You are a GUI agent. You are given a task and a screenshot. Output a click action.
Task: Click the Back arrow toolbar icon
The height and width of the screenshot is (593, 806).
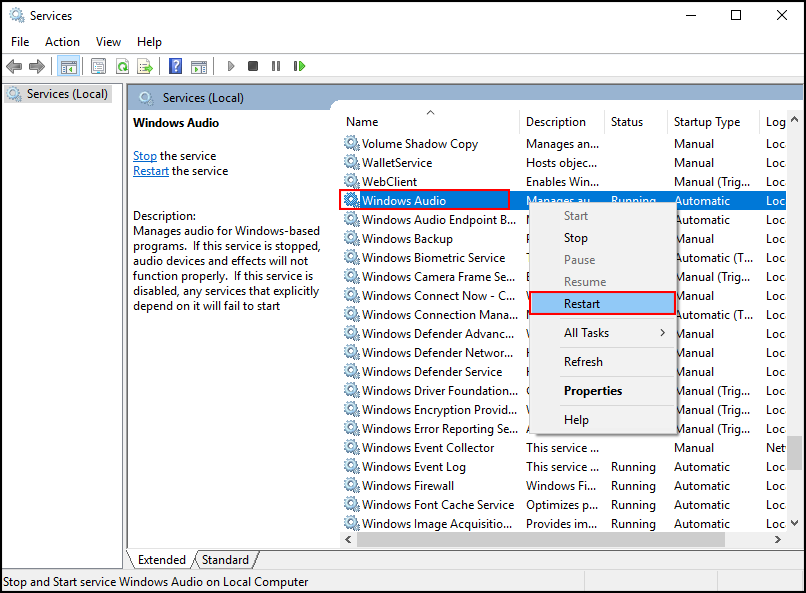[14, 66]
